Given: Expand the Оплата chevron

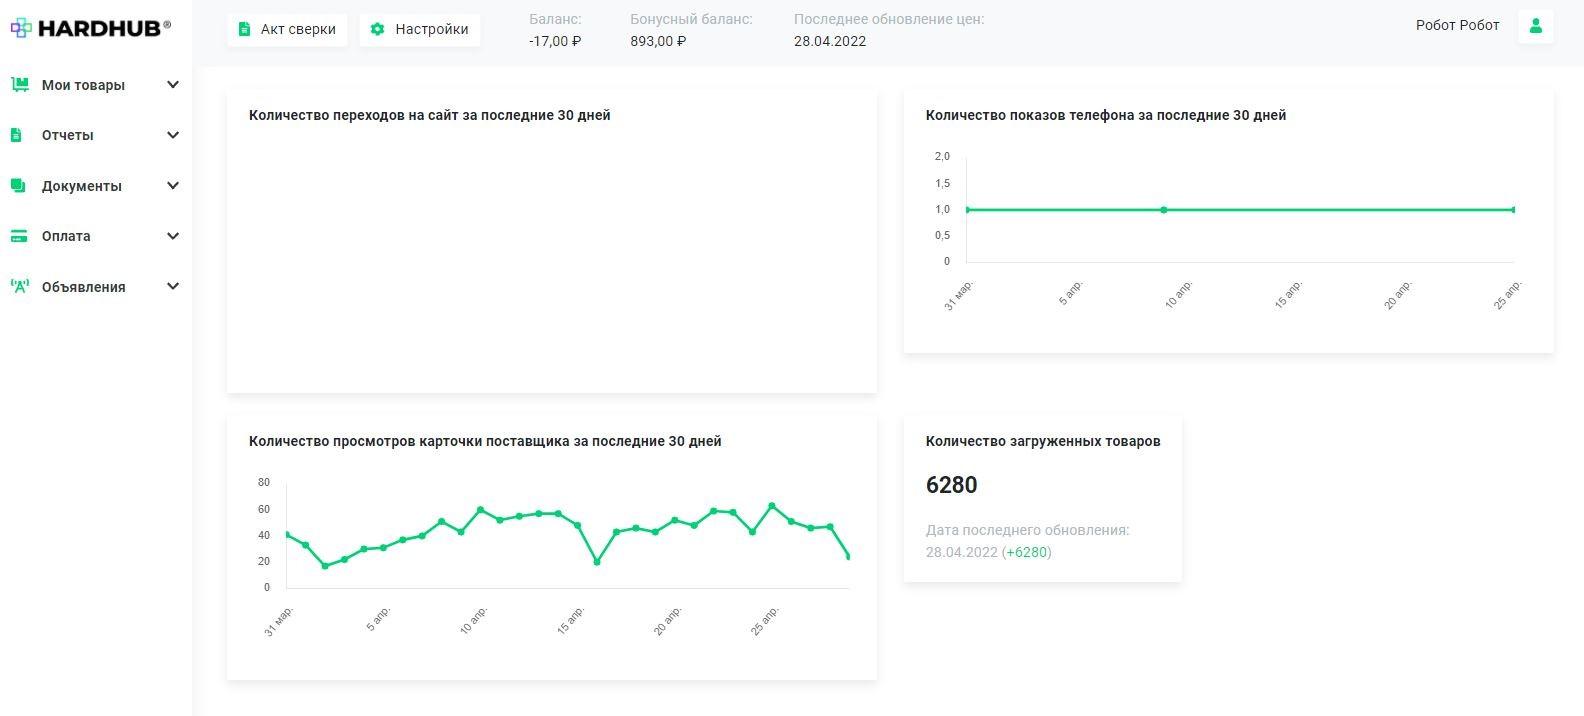Looking at the screenshot, I should (173, 236).
